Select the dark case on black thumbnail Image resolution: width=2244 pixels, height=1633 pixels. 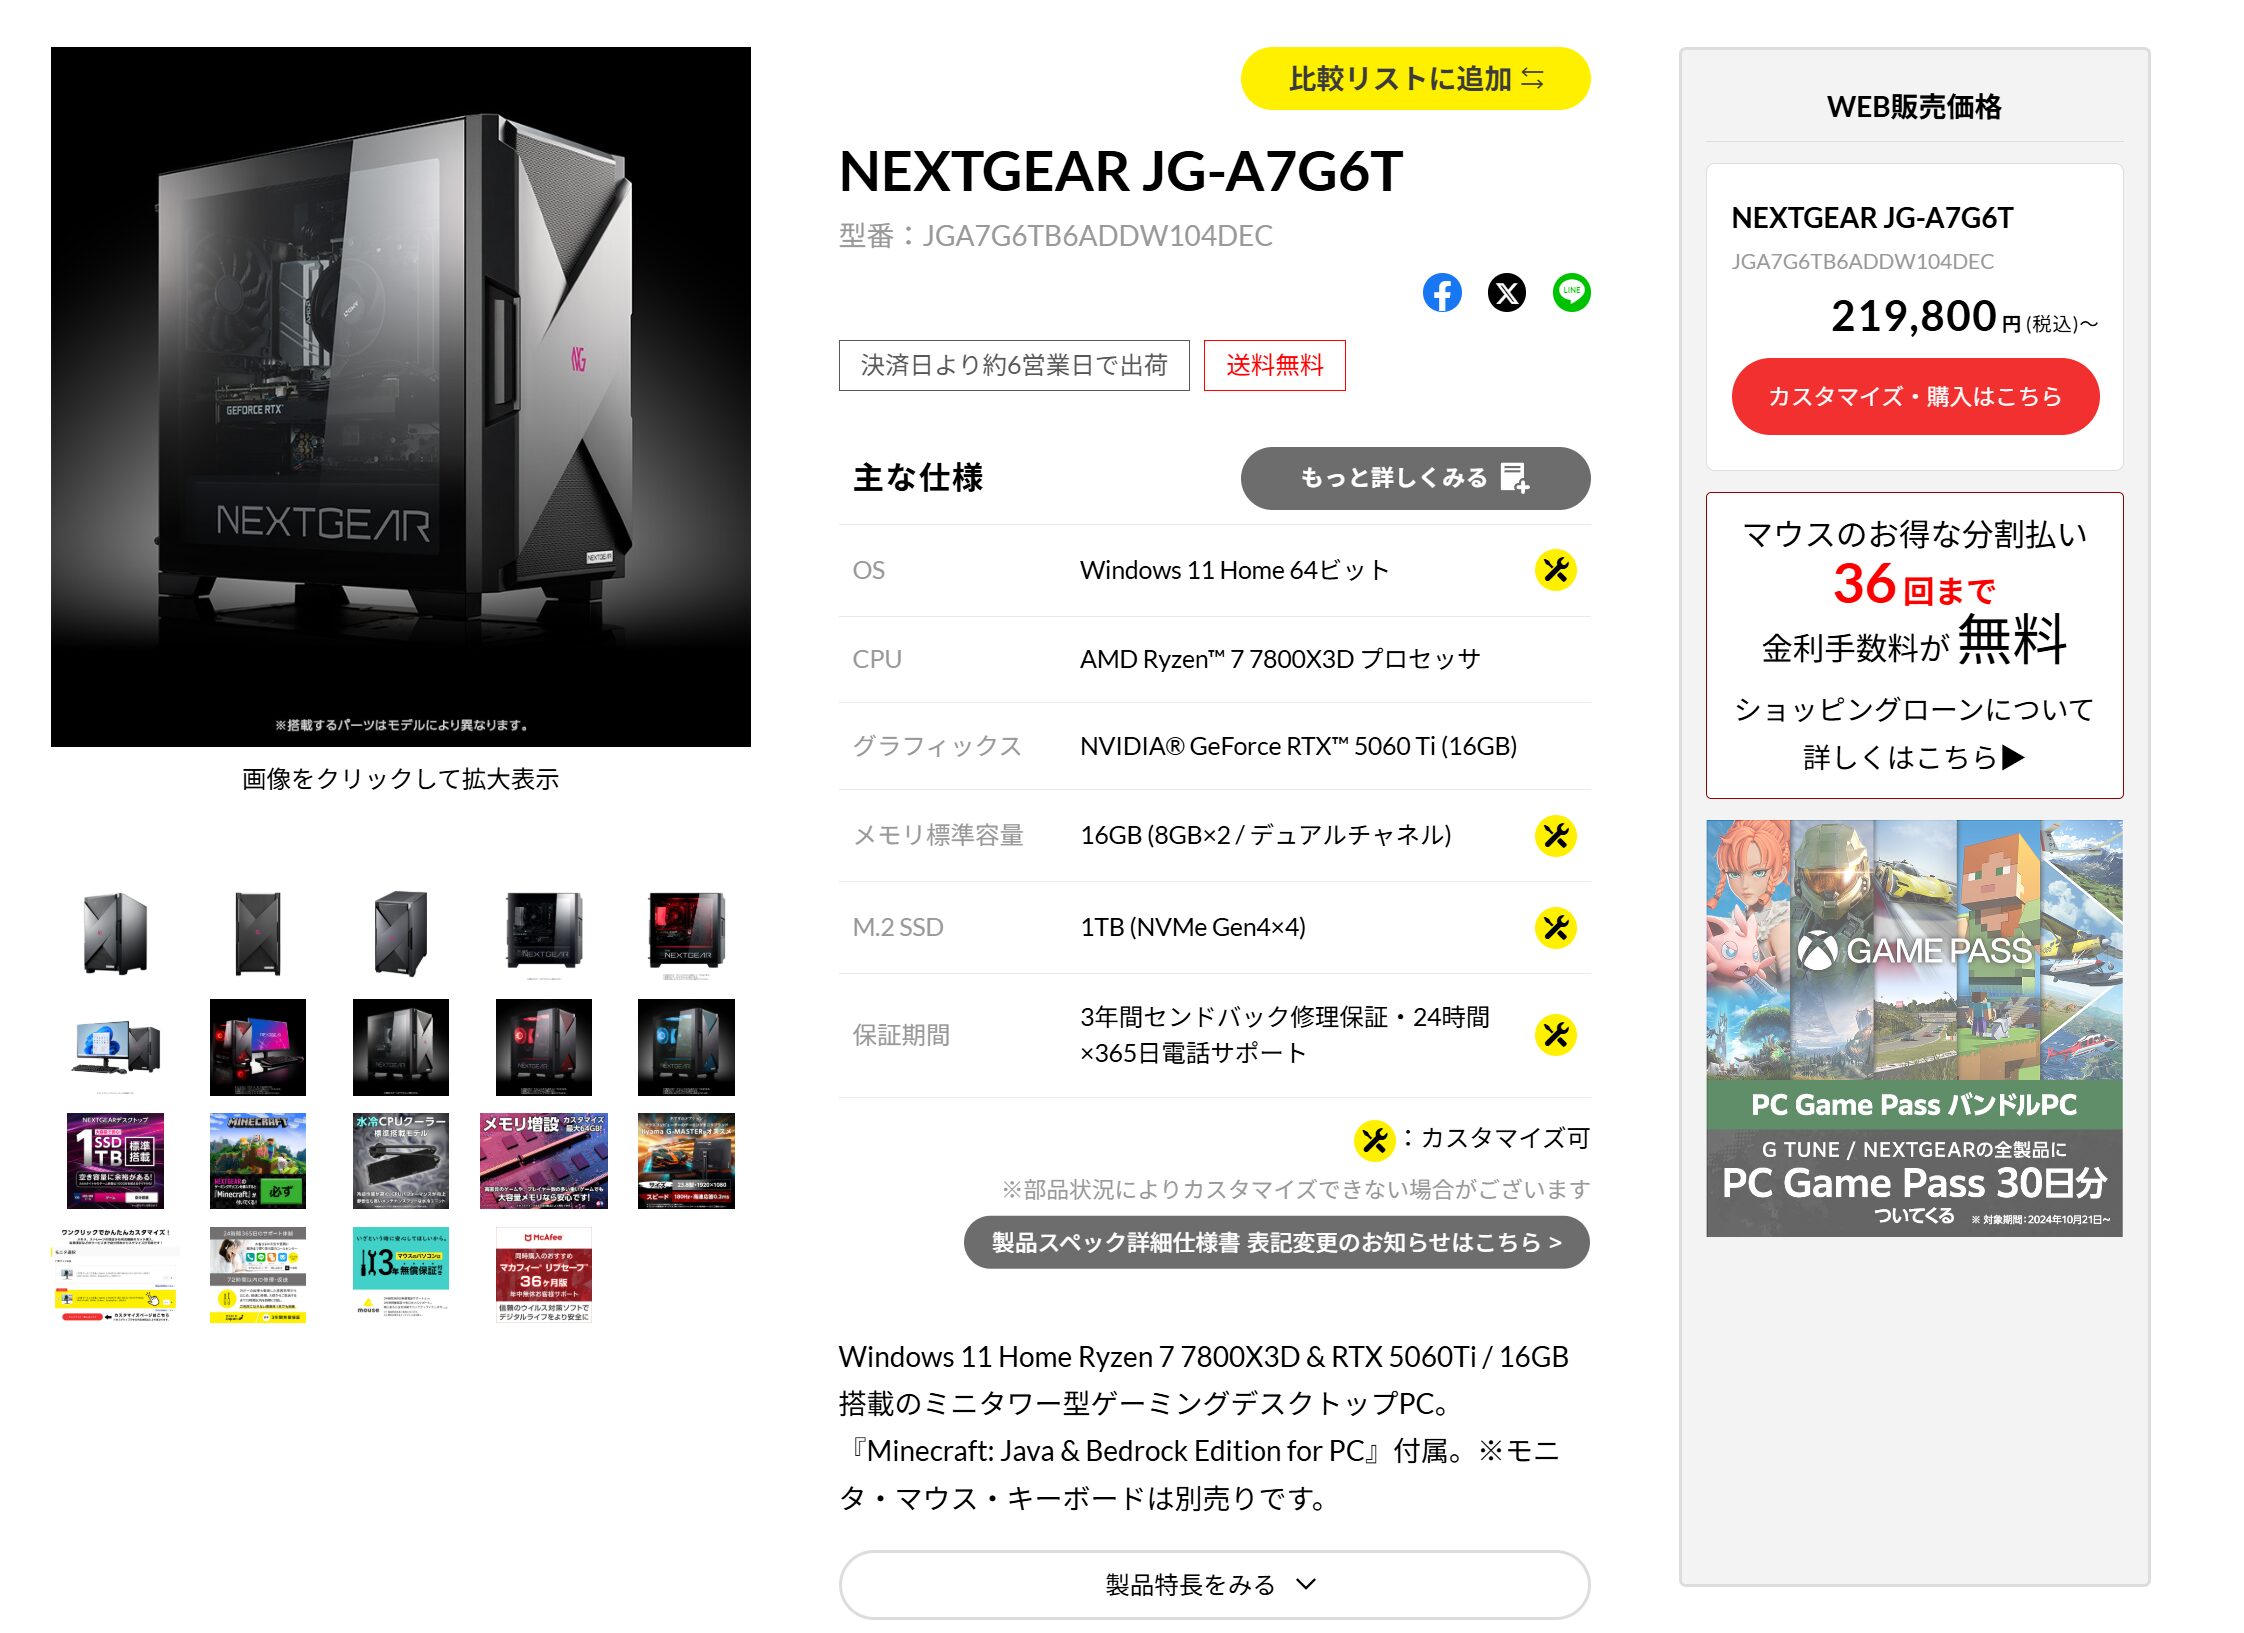tap(401, 1047)
